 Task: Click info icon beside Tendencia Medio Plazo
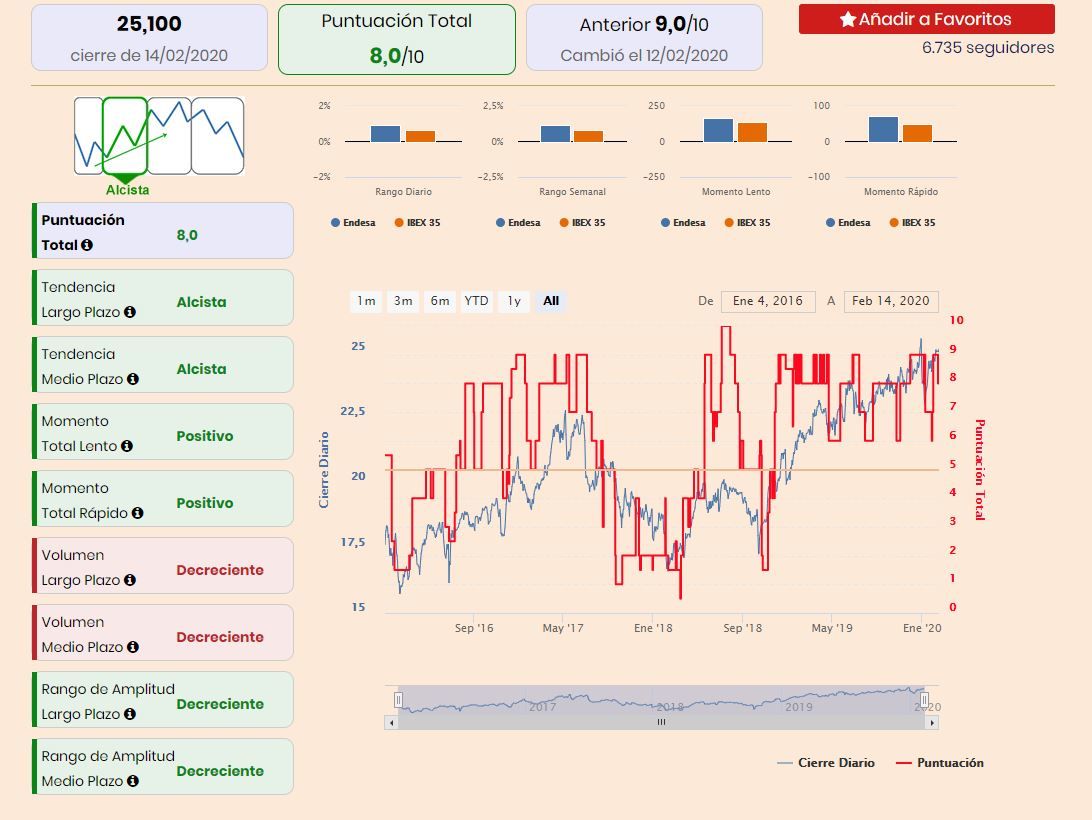132,379
